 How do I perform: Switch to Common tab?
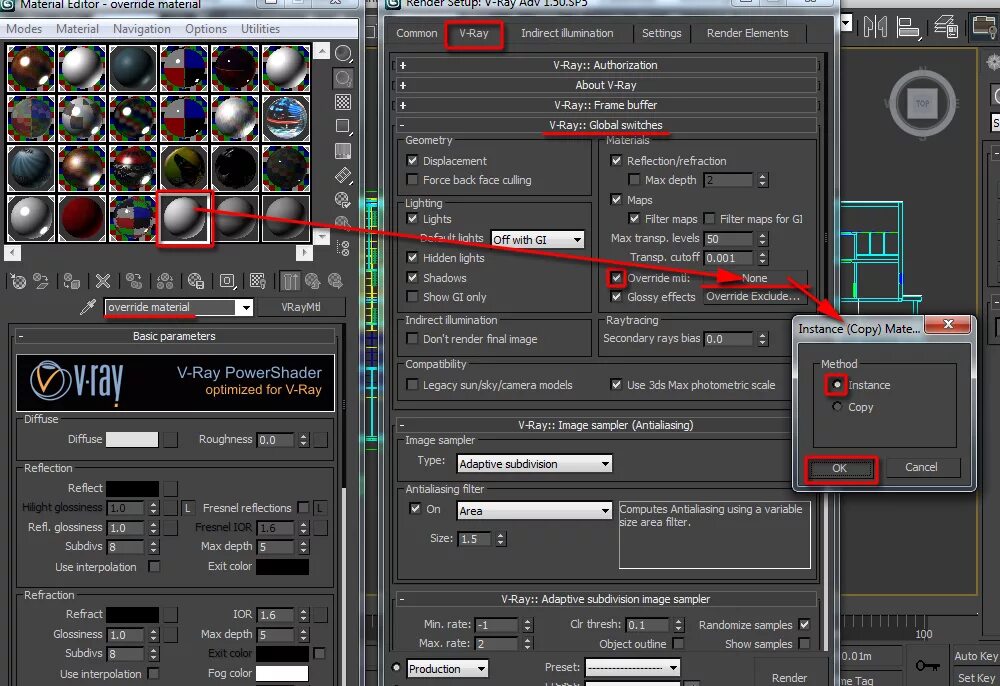pyautogui.click(x=416, y=33)
